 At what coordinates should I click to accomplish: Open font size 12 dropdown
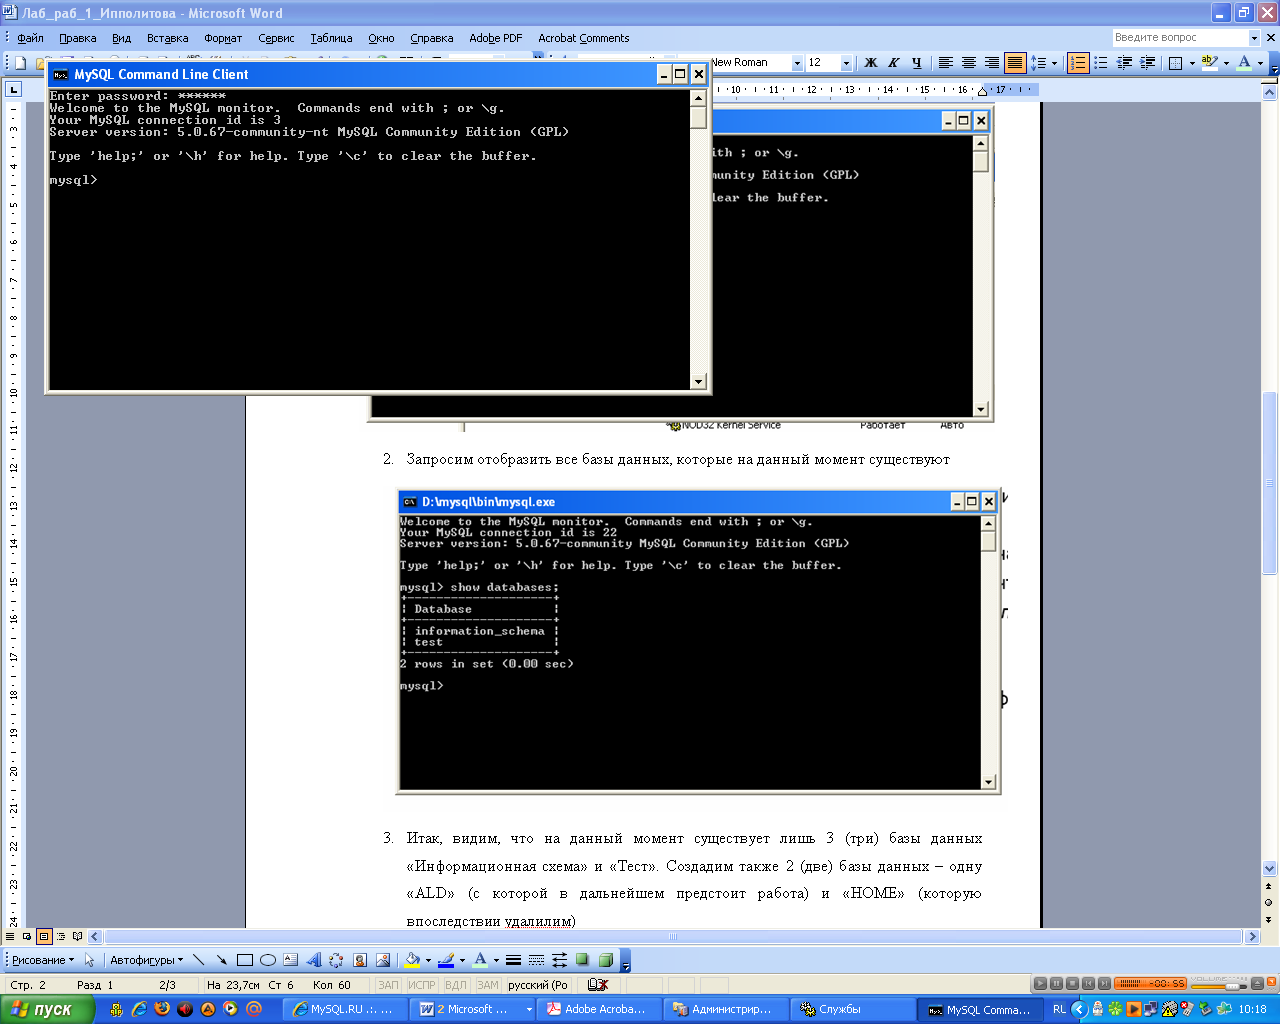coord(846,62)
